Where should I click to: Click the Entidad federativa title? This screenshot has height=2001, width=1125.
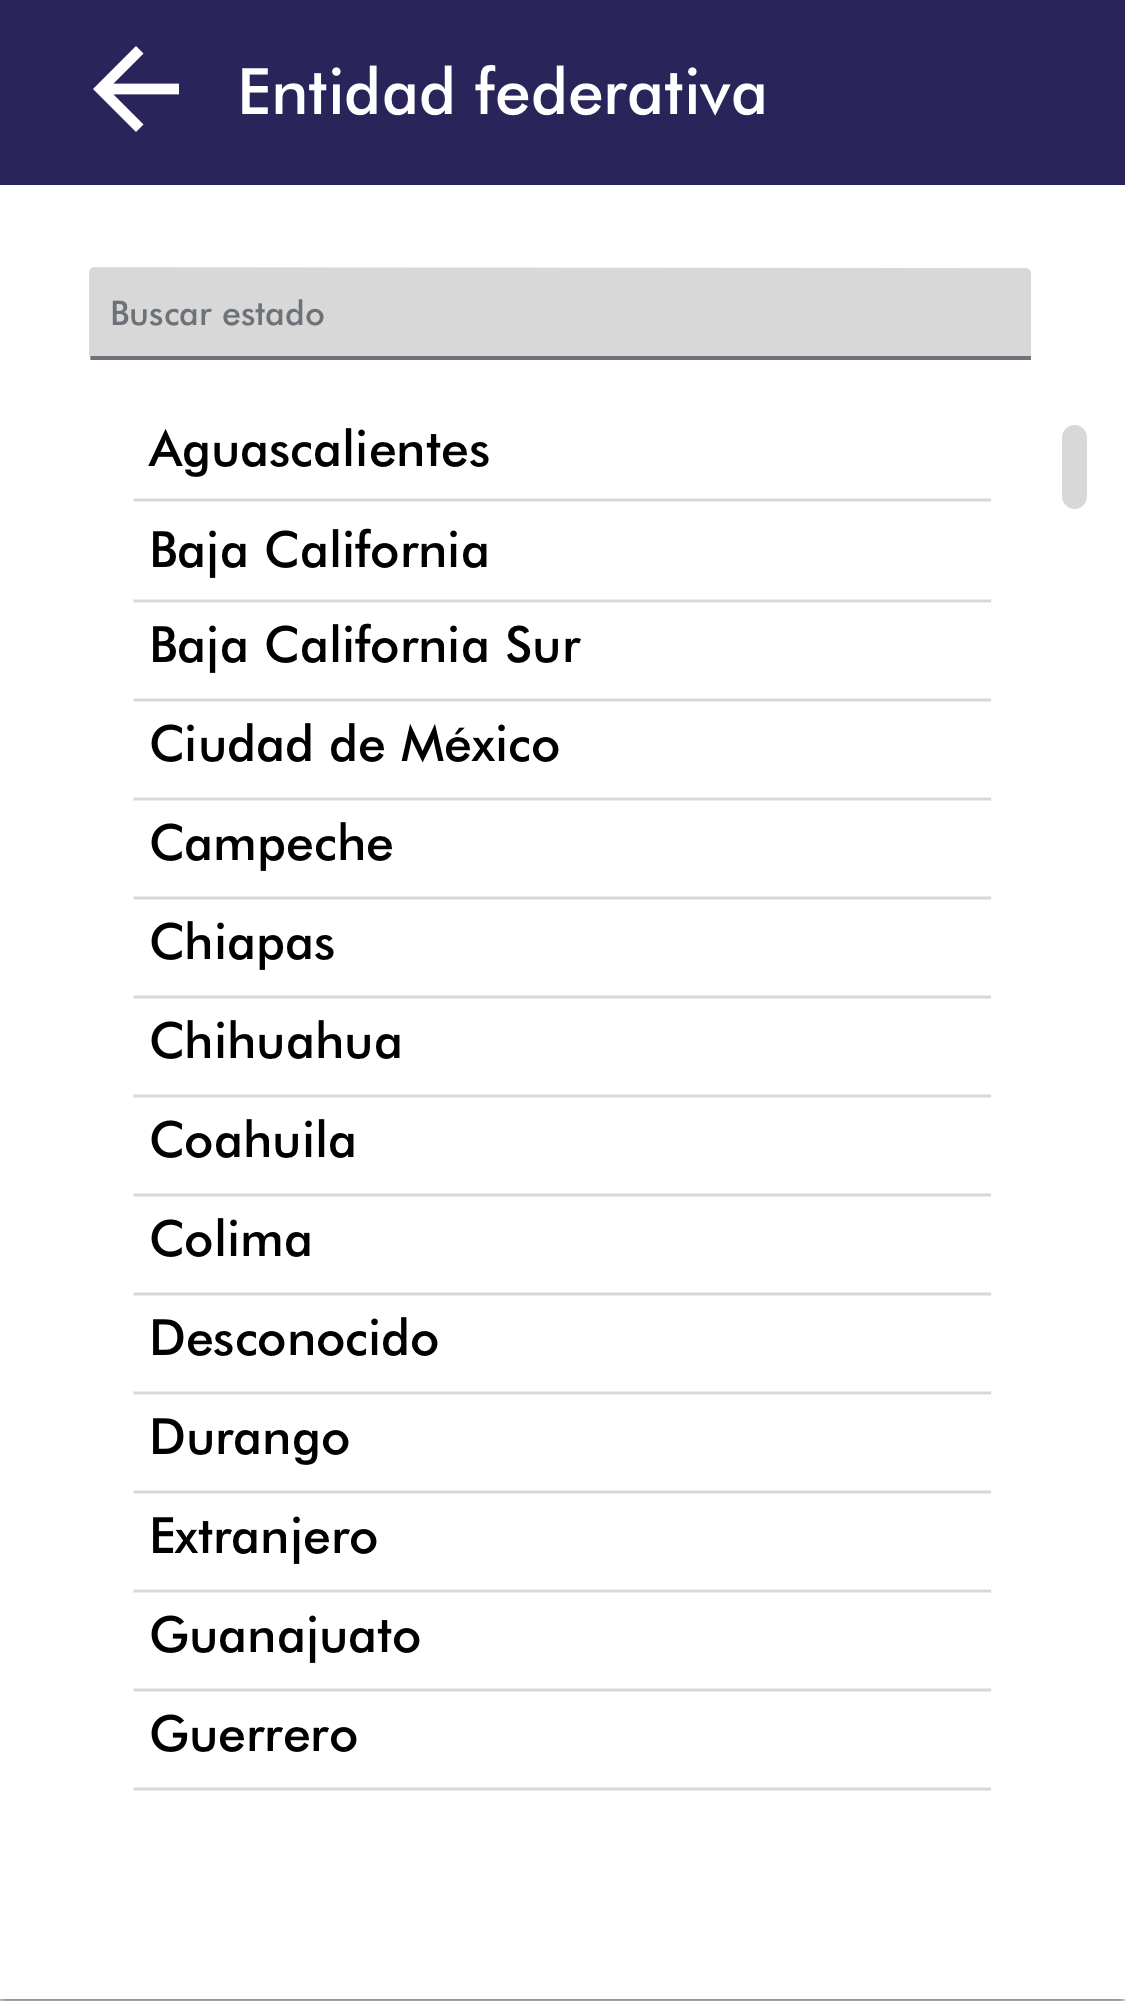pos(502,92)
